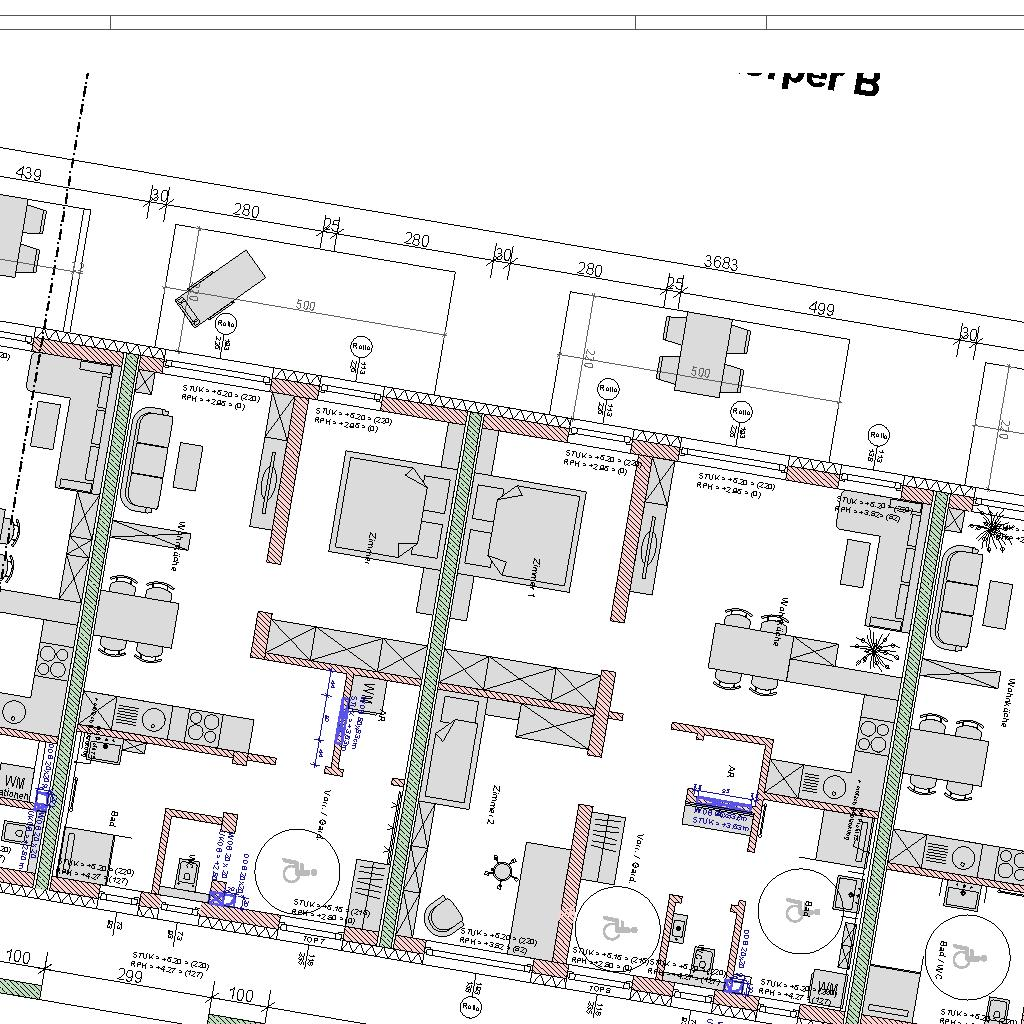Select the 3683 overall dimension text
The image size is (1024, 1024).
(721, 263)
